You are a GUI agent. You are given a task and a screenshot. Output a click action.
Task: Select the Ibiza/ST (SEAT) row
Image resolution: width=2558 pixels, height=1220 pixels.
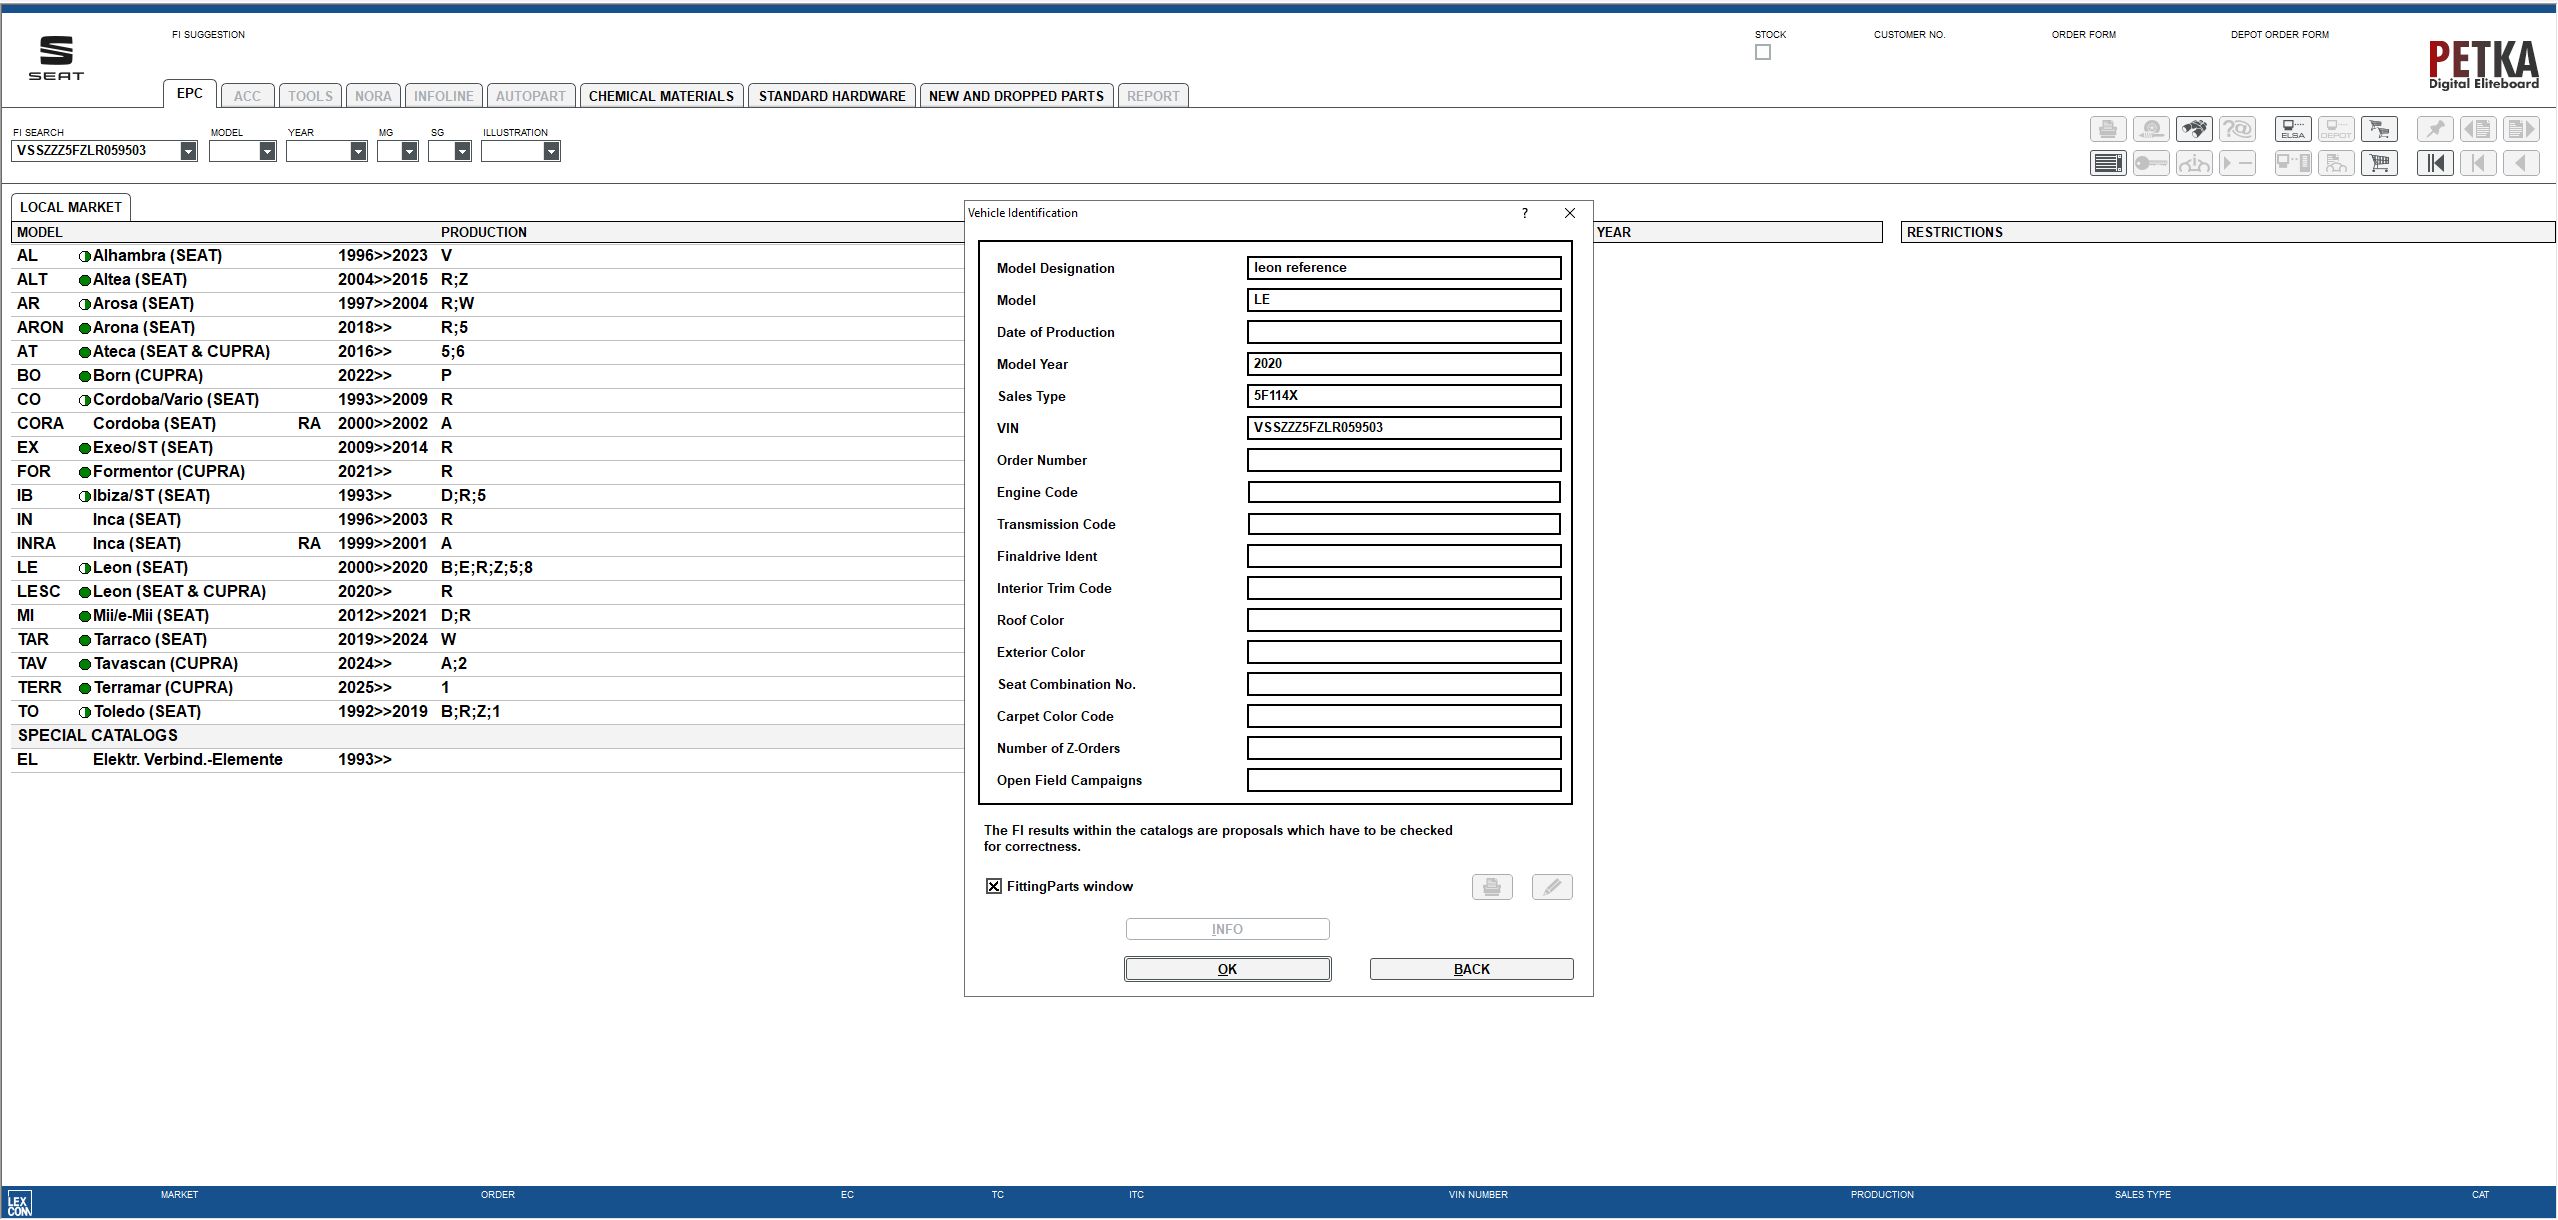(488, 495)
